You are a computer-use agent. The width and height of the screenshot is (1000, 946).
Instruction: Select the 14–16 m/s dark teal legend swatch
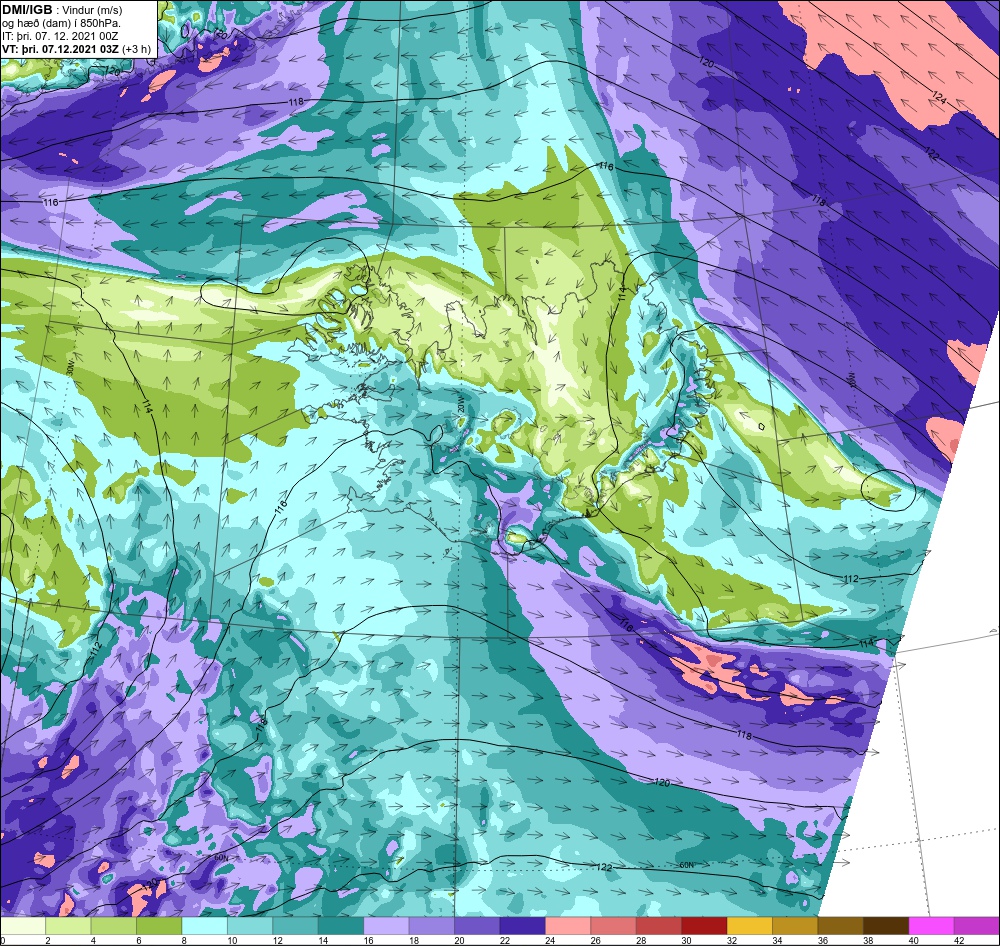tap(341, 926)
